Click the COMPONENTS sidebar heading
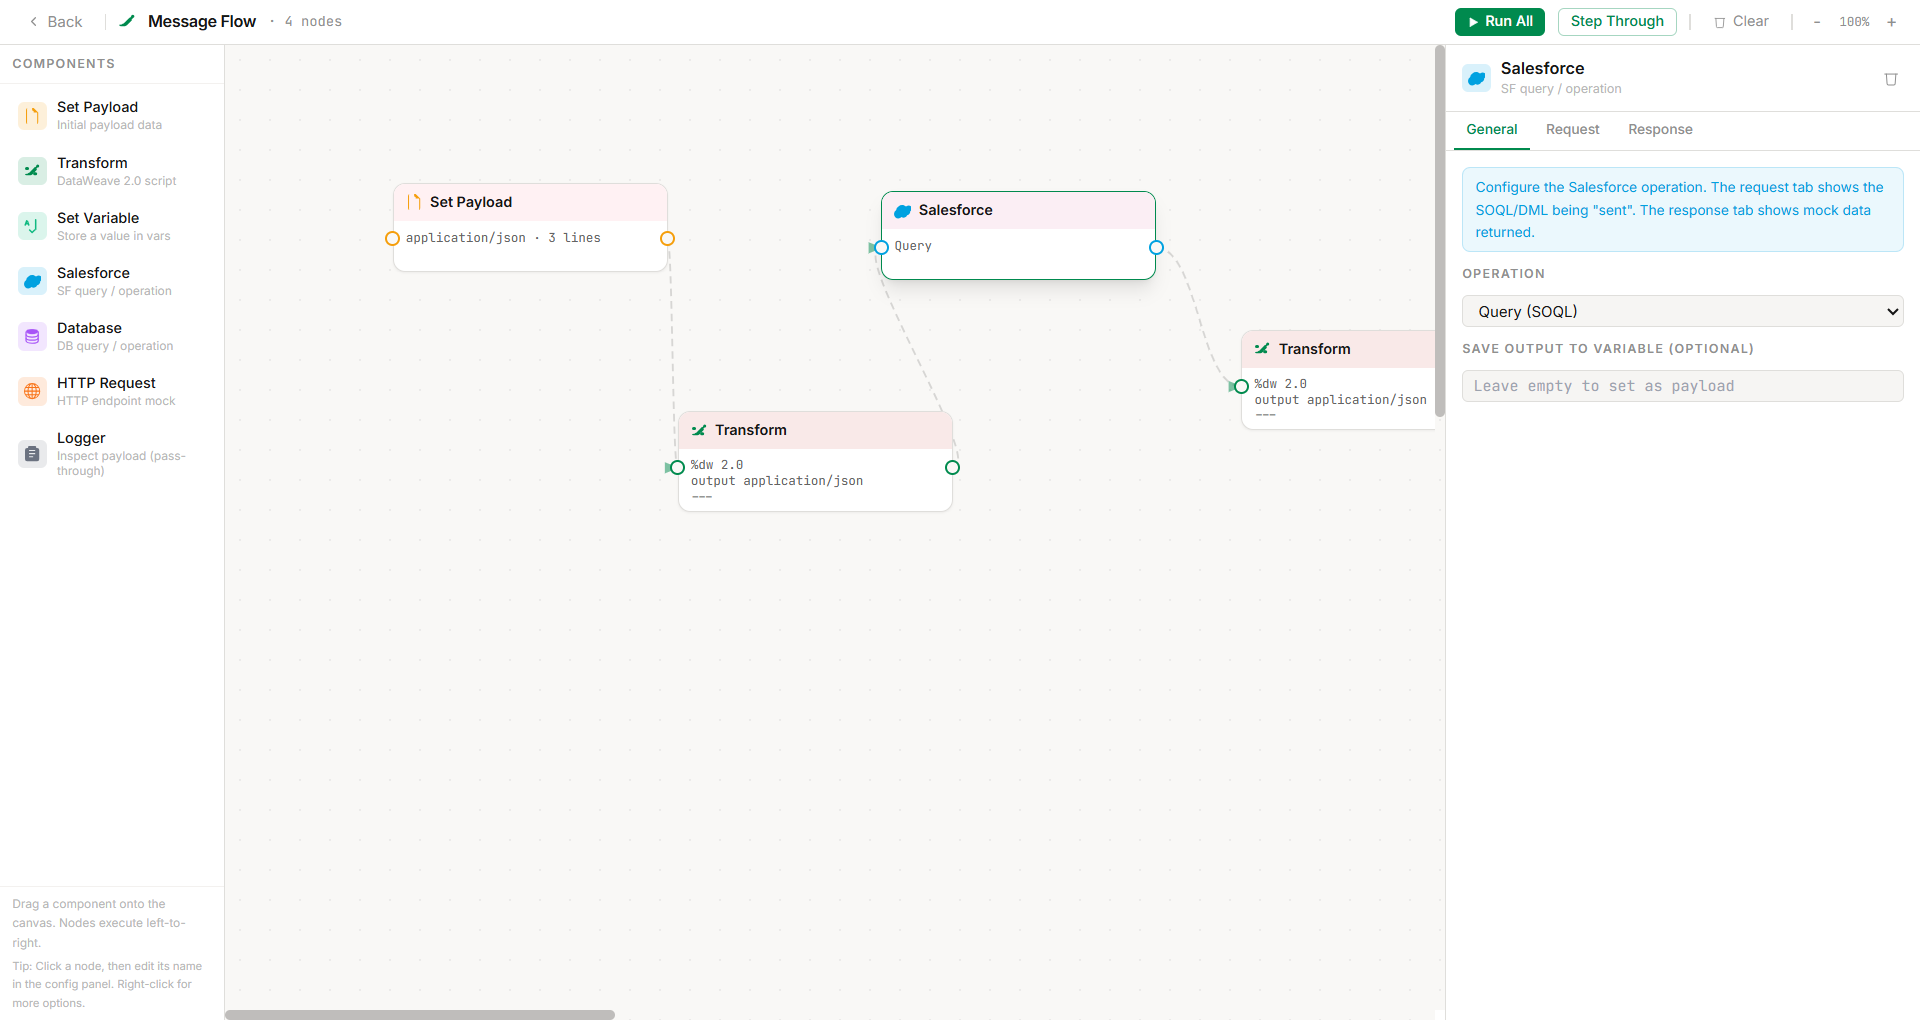Image resolution: width=1920 pixels, height=1020 pixels. 64,63
